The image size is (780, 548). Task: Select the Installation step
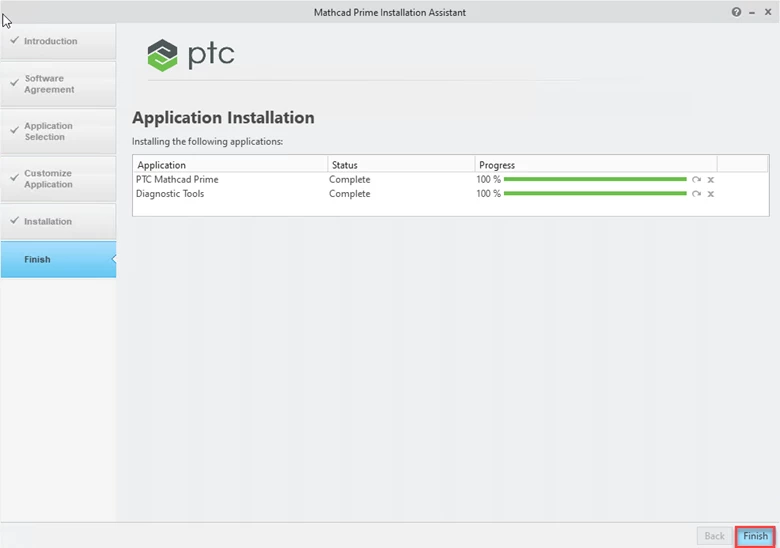pos(58,221)
